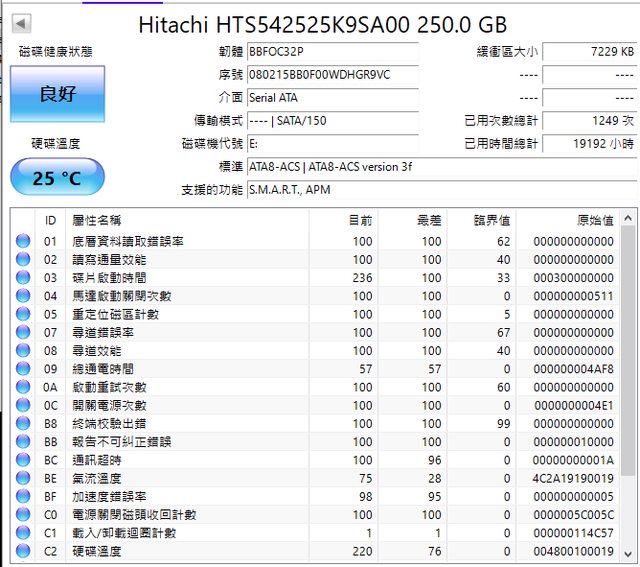The image size is (640, 567).
Task: Click status orb for attribute 01 row
Action: 22,241
